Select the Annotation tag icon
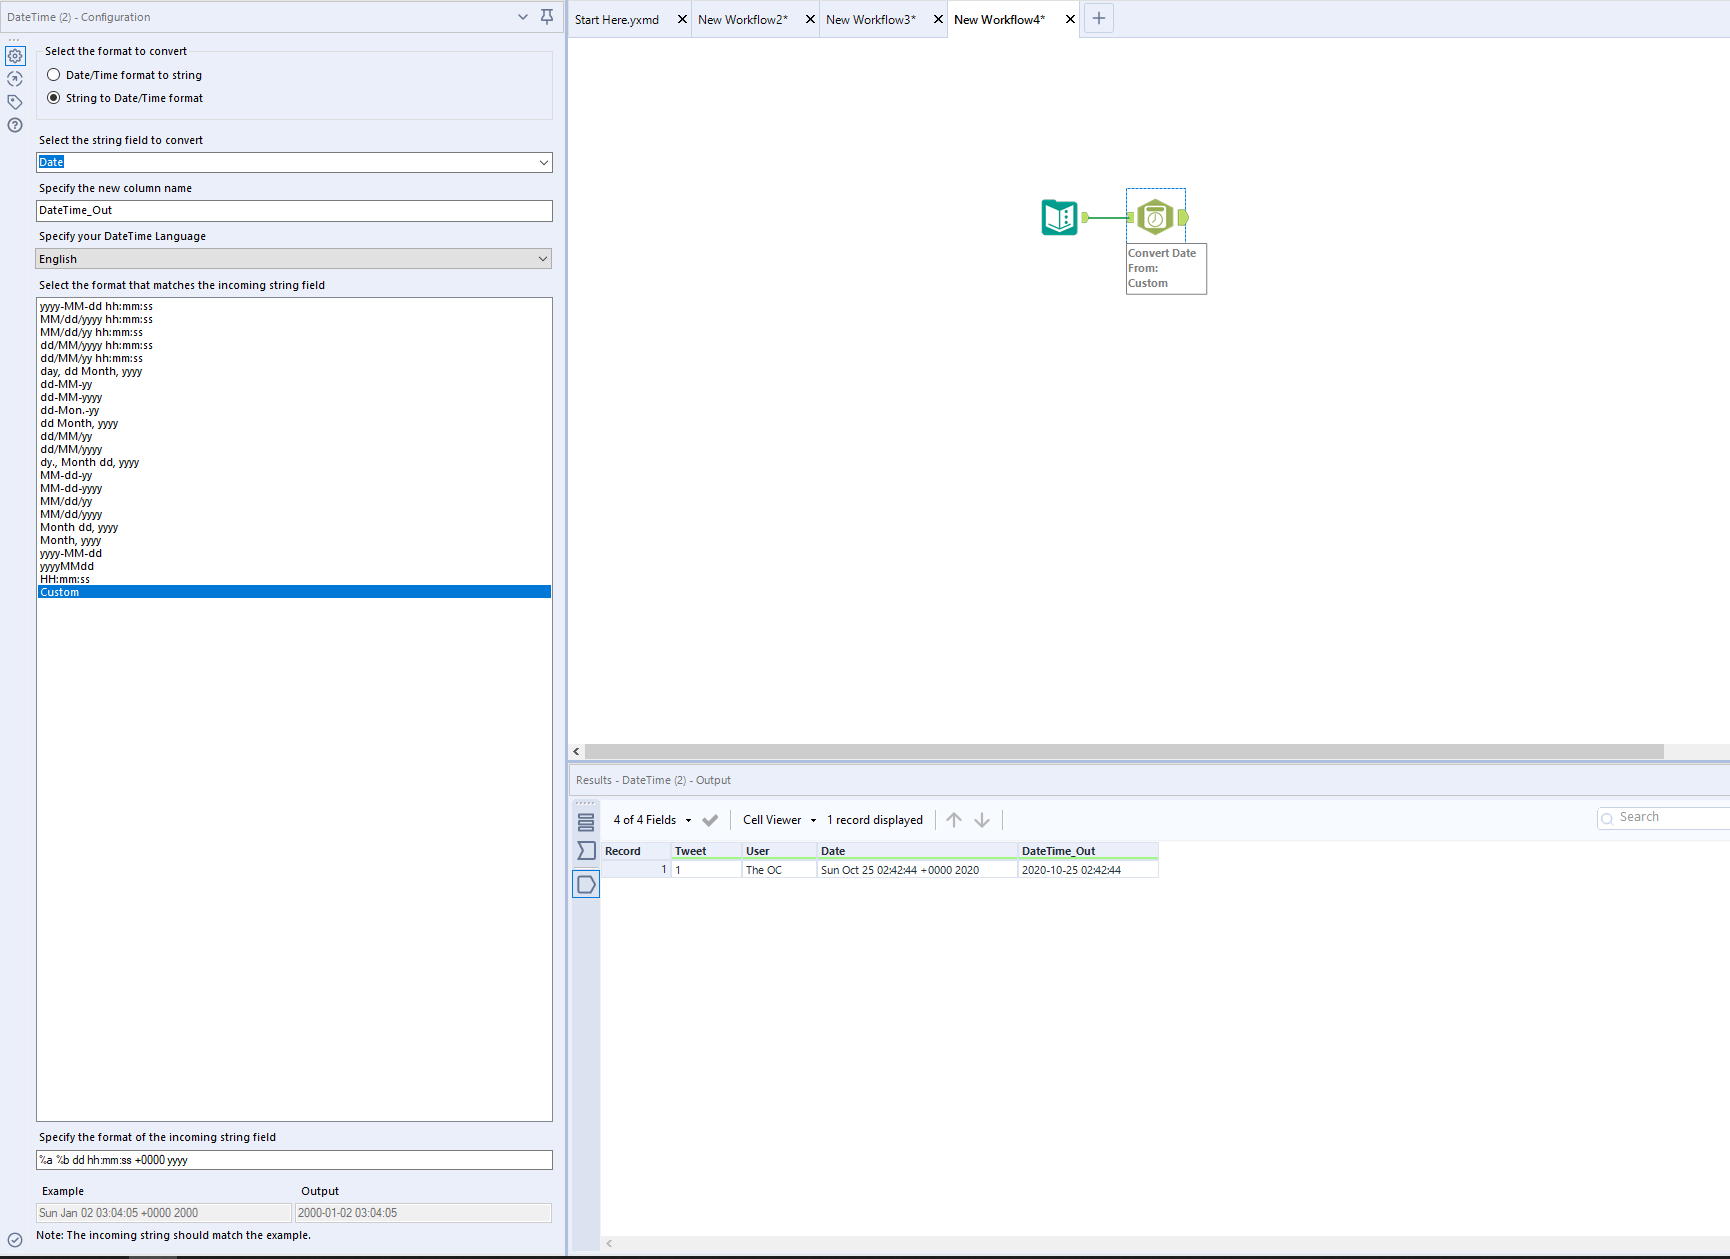This screenshot has width=1730, height=1259. [x=14, y=101]
